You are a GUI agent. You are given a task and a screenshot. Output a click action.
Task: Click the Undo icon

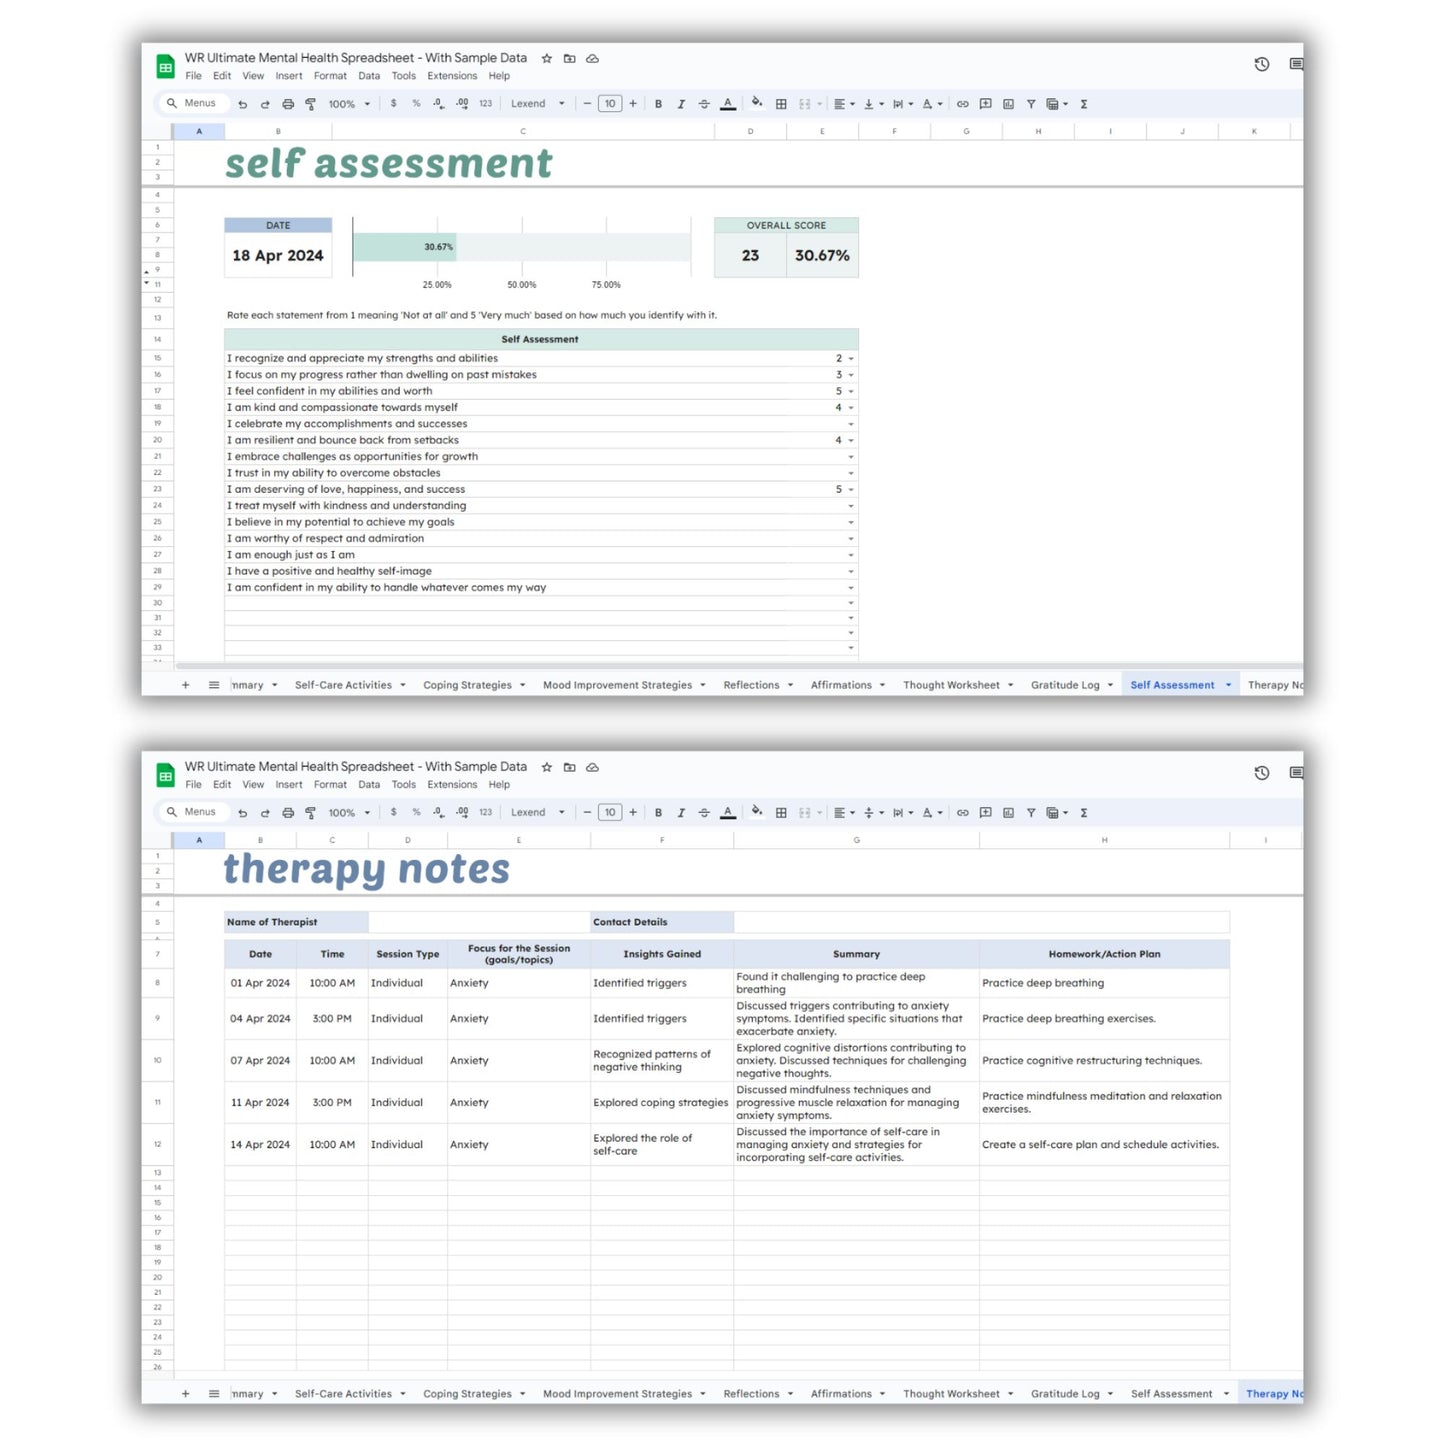coord(242,103)
